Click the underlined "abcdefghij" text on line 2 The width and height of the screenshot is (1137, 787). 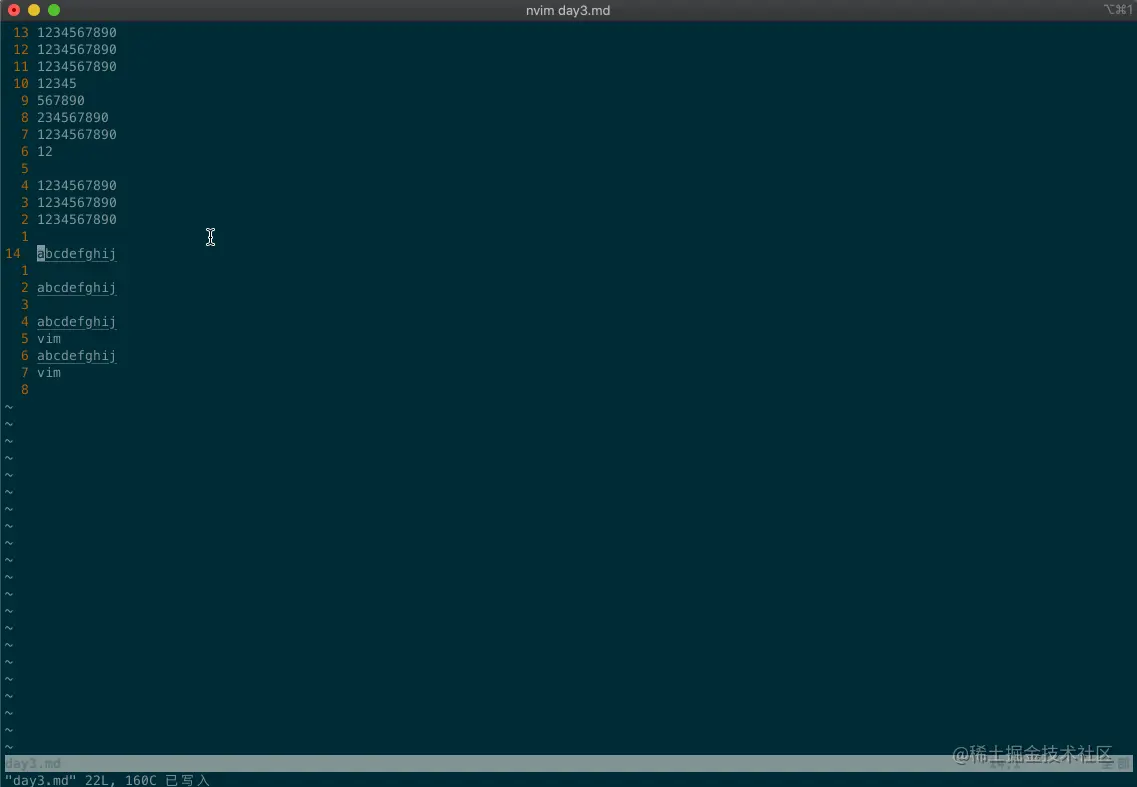[76, 287]
